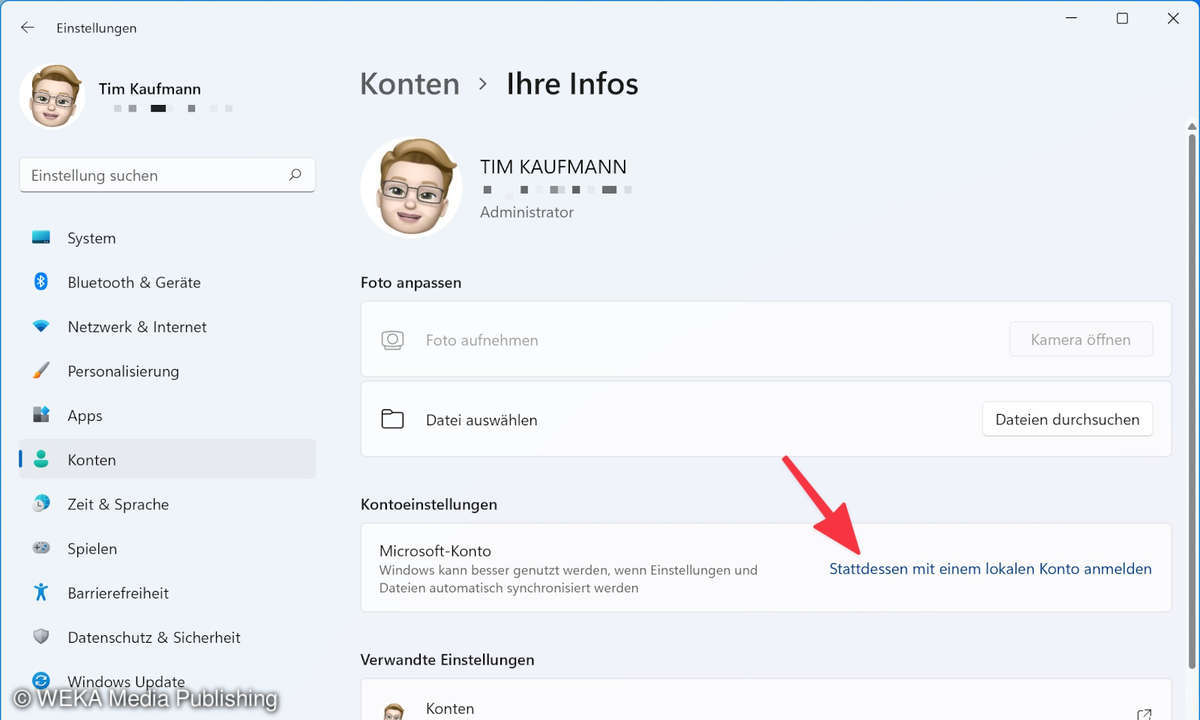Open System settings
This screenshot has height=720, width=1200.
tap(167, 238)
